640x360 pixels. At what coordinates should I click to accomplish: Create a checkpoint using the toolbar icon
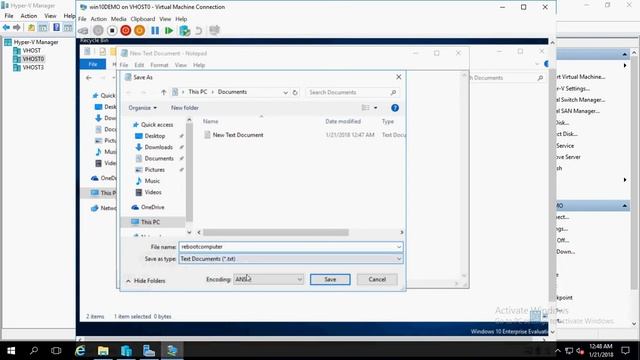(x=184, y=31)
